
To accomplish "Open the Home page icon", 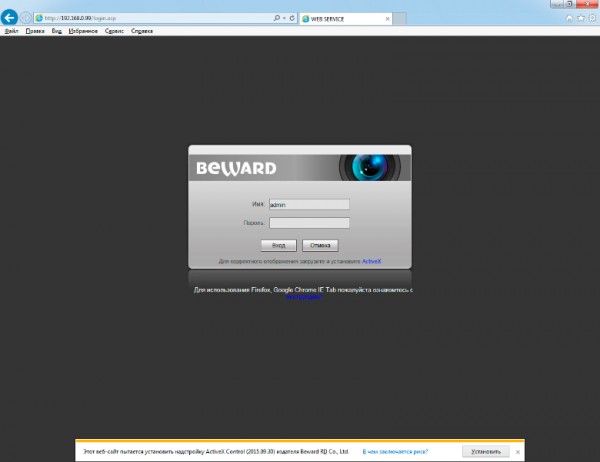I will 569,18.
